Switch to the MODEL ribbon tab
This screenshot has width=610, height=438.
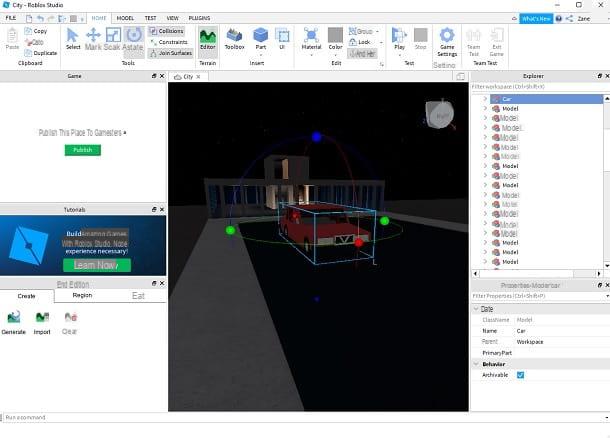click(125, 18)
